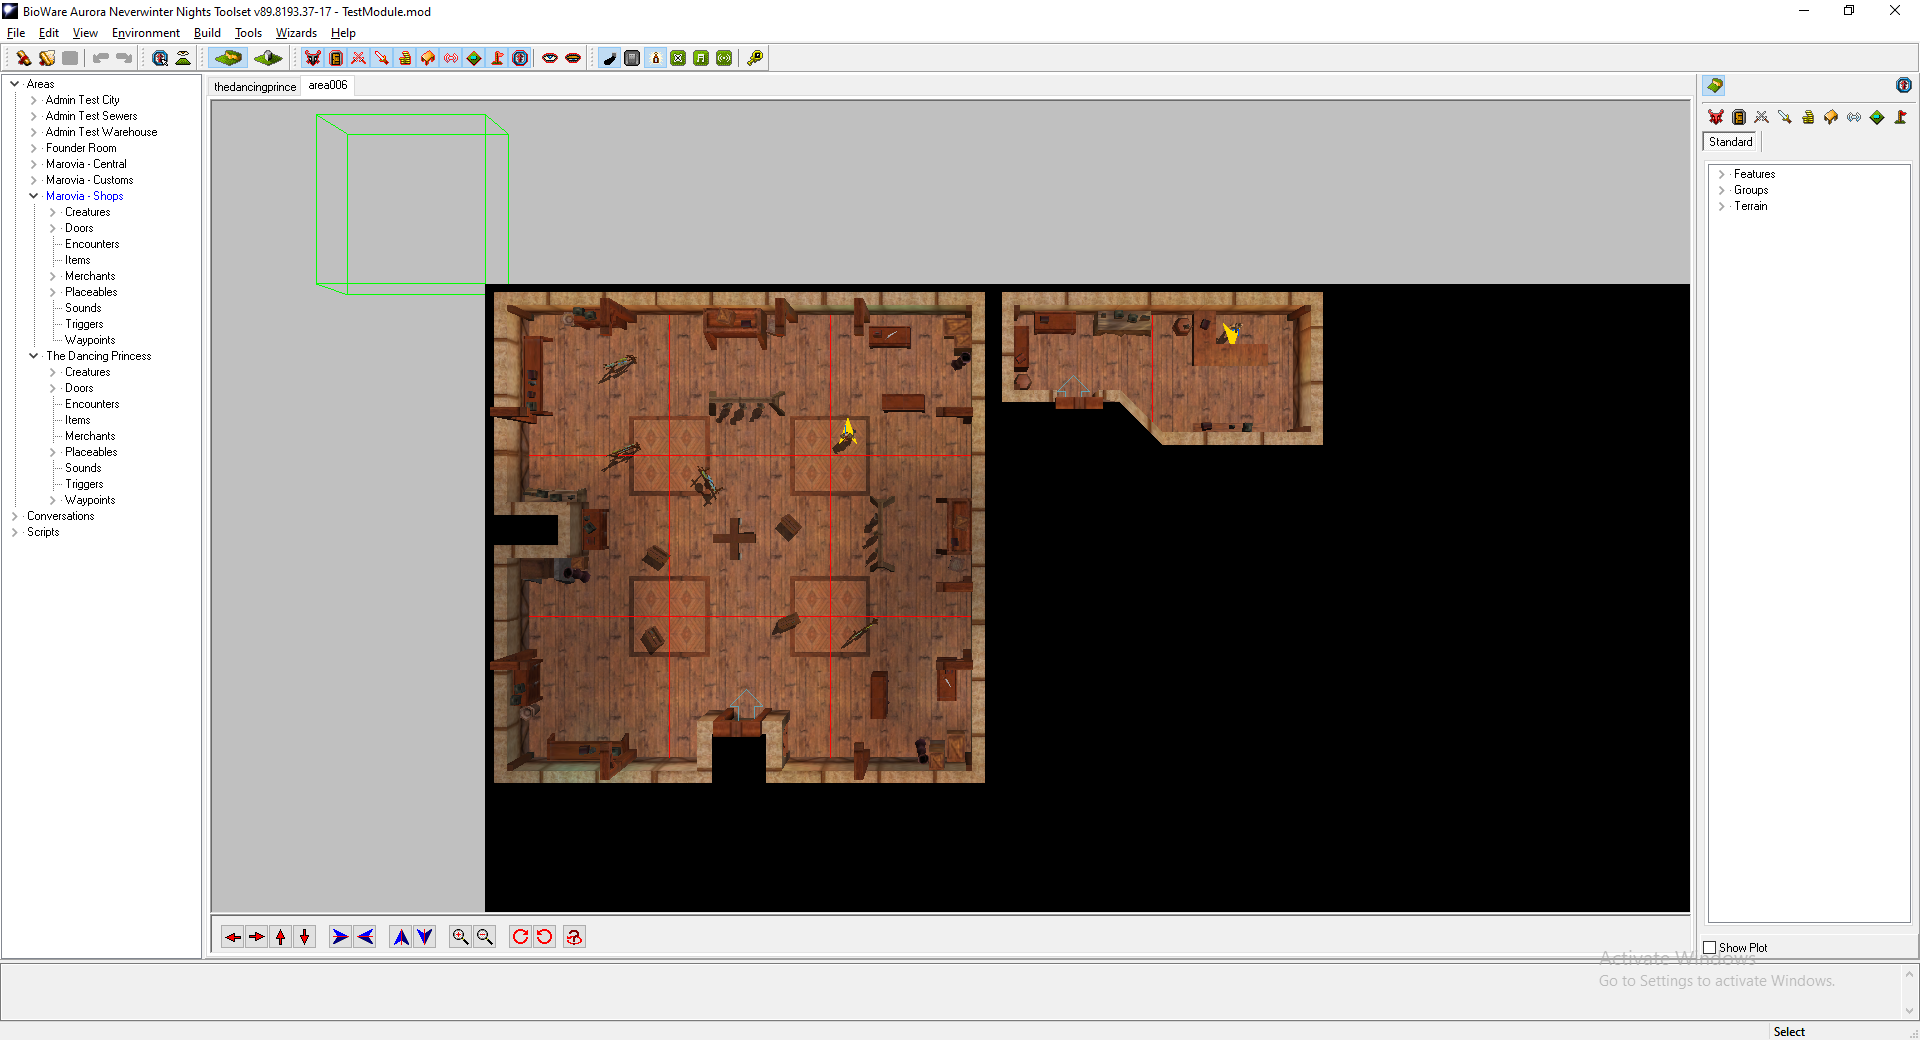This screenshot has height=1040, width=1920.
Task: Select Marovia - Central in area tree
Action: [x=86, y=164]
